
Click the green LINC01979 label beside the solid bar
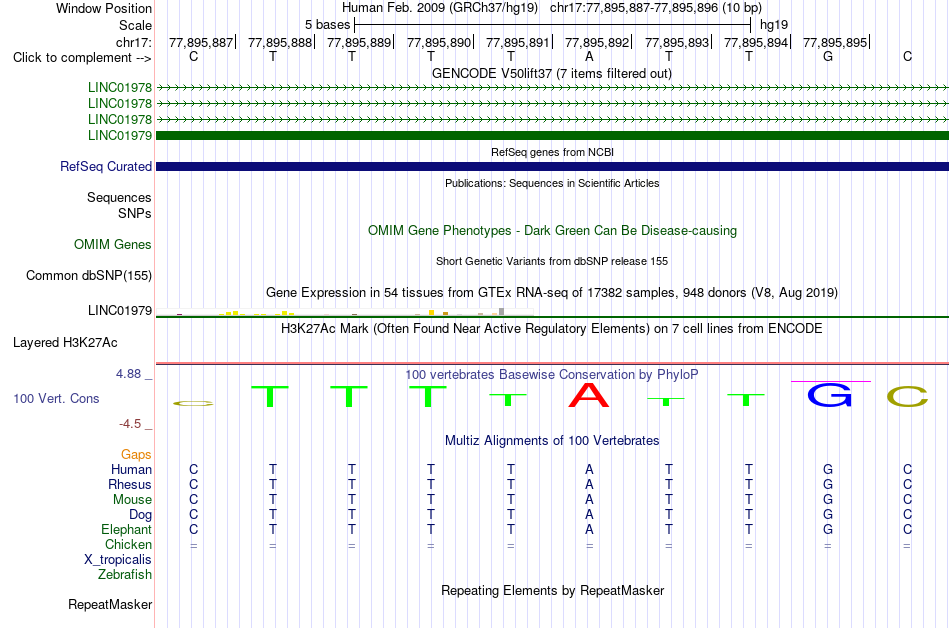120,135
